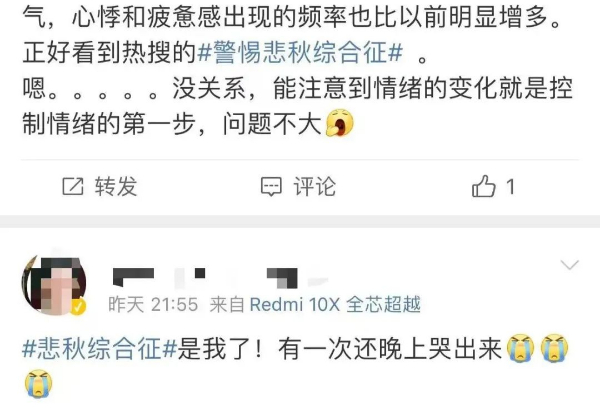The height and width of the screenshot is (412, 600).
Task: Open the #悲秋综合征# hashtag
Action: coord(99,349)
